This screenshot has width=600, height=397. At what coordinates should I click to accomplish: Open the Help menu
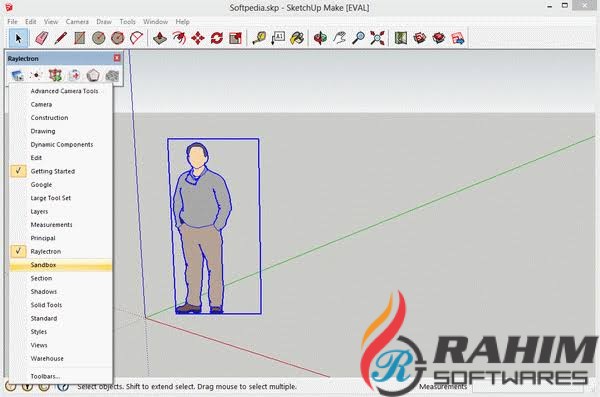[183, 22]
